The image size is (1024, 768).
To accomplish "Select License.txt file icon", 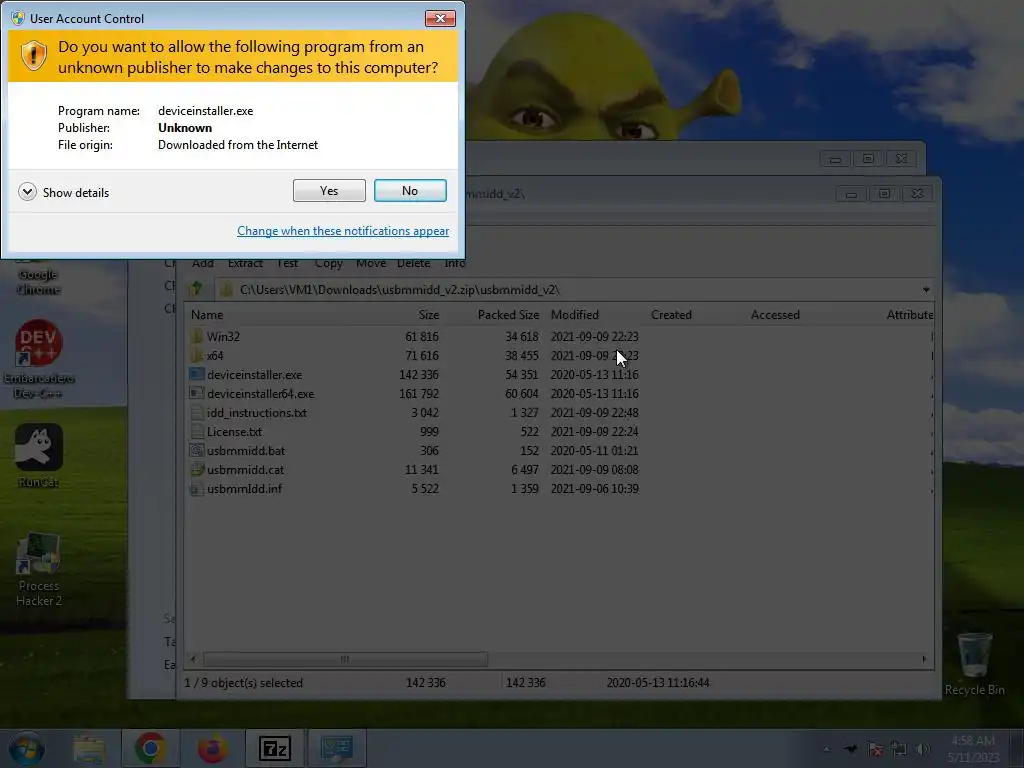I will tap(197, 431).
